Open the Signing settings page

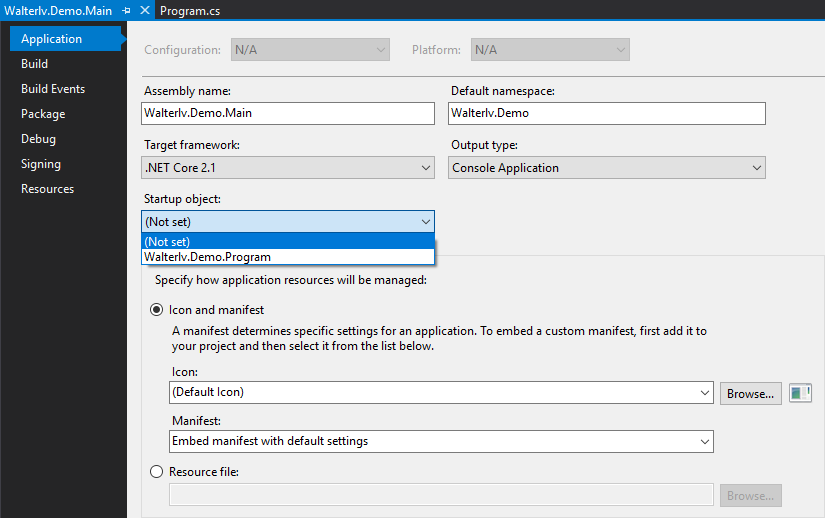coord(41,164)
